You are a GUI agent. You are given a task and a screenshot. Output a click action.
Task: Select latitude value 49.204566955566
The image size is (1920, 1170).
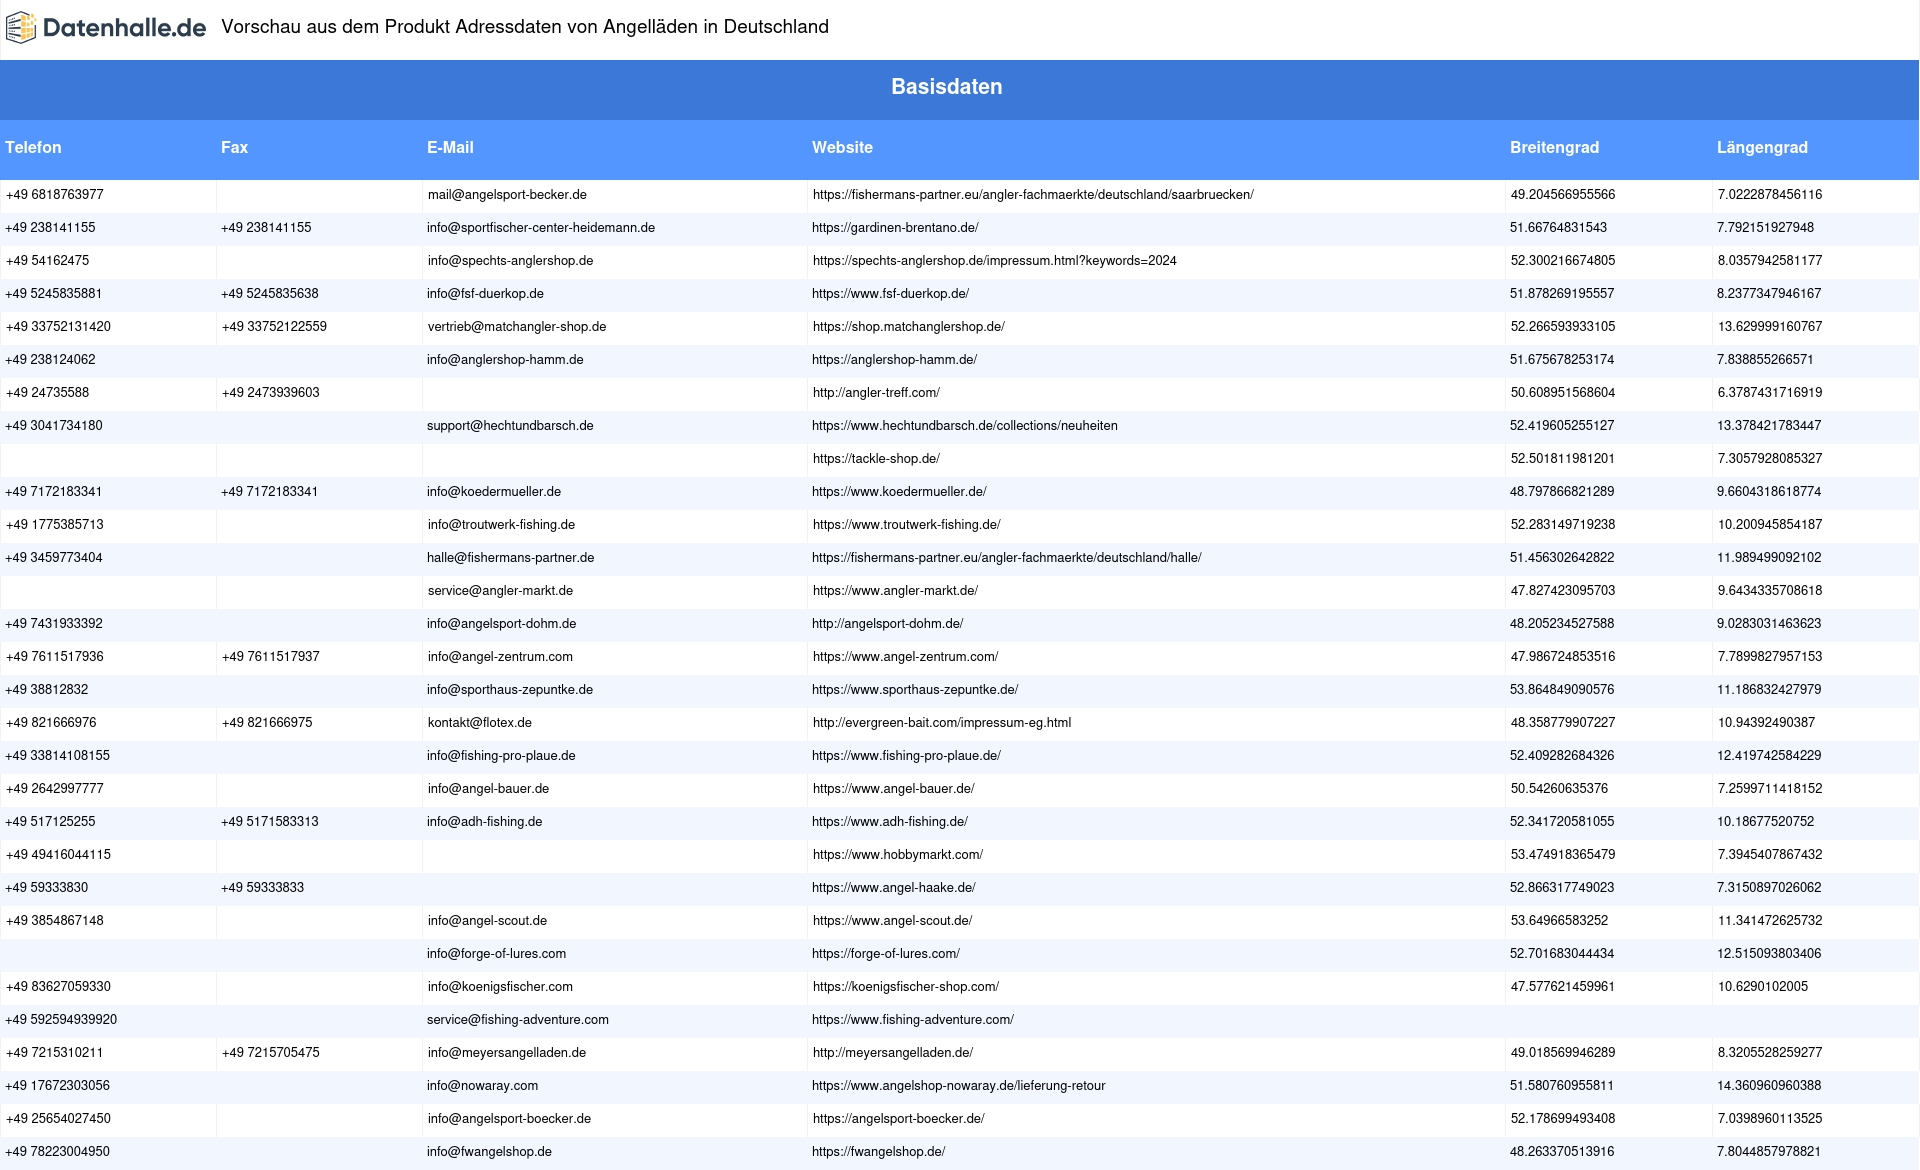(1563, 195)
